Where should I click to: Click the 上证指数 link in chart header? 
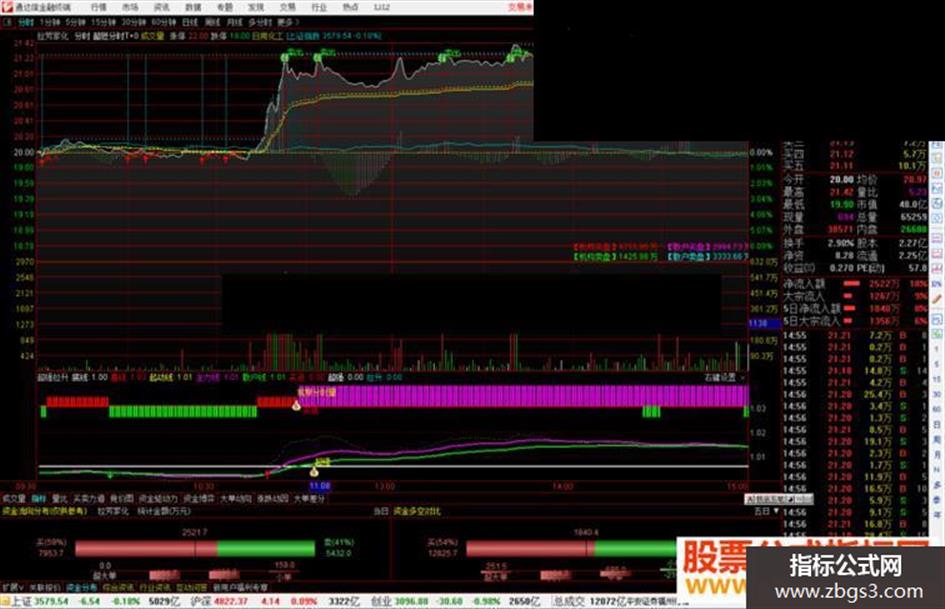tap(303, 36)
